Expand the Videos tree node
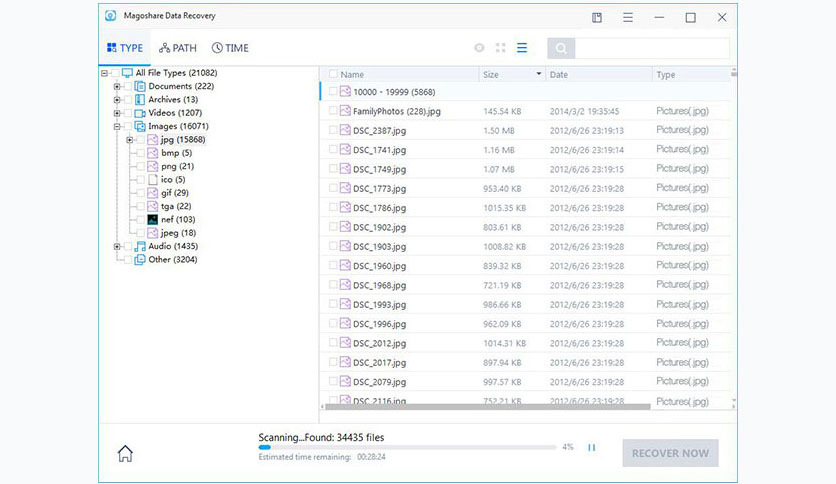Image resolution: width=836 pixels, height=484 pixels. coord(117,113)
